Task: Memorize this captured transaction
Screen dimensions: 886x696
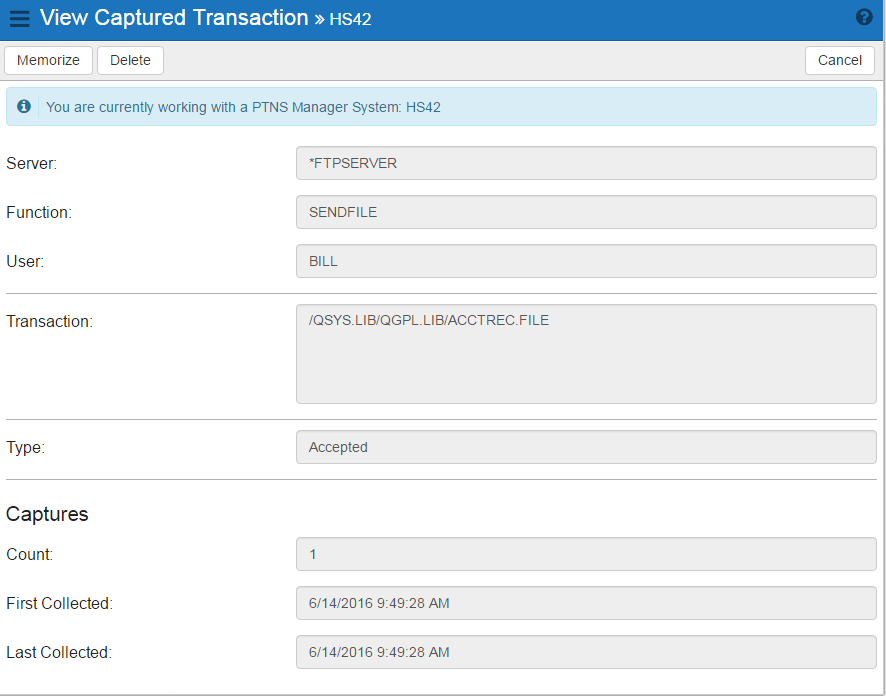Action: tap(49, 60)
